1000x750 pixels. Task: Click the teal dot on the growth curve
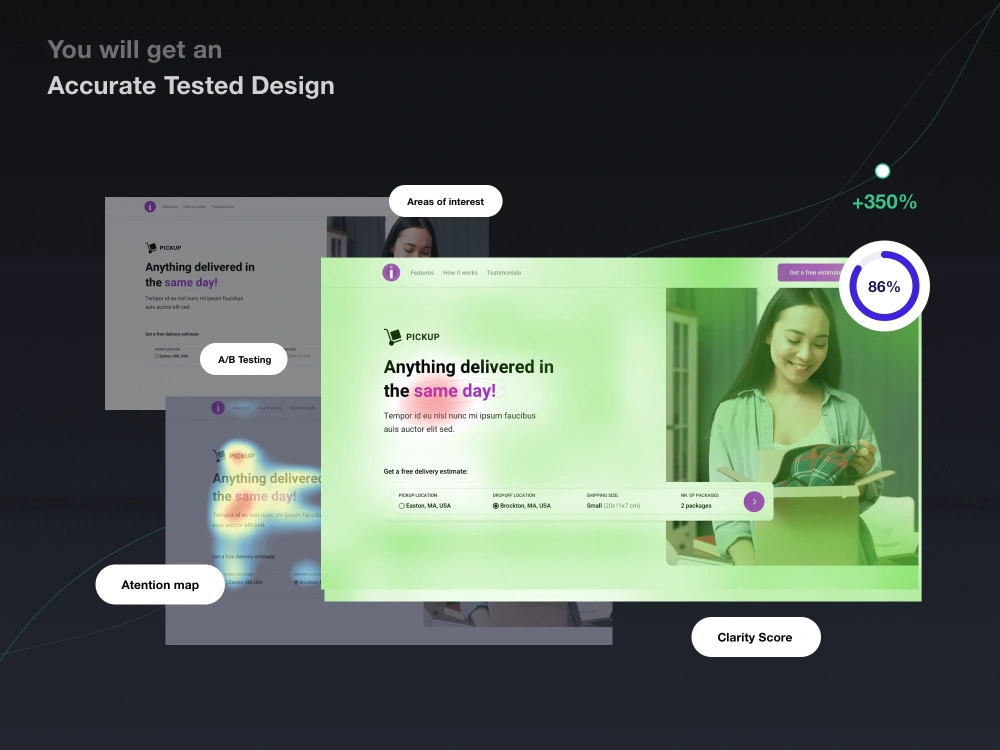(x=882, y=171)
